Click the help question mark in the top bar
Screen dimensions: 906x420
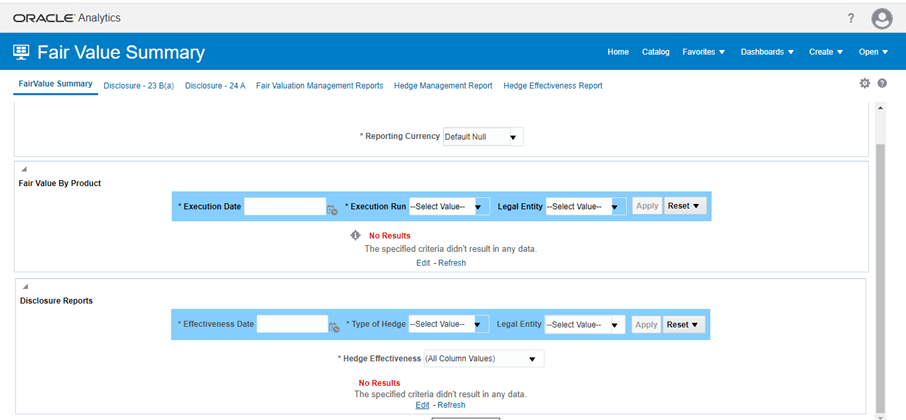coord(851,18)
